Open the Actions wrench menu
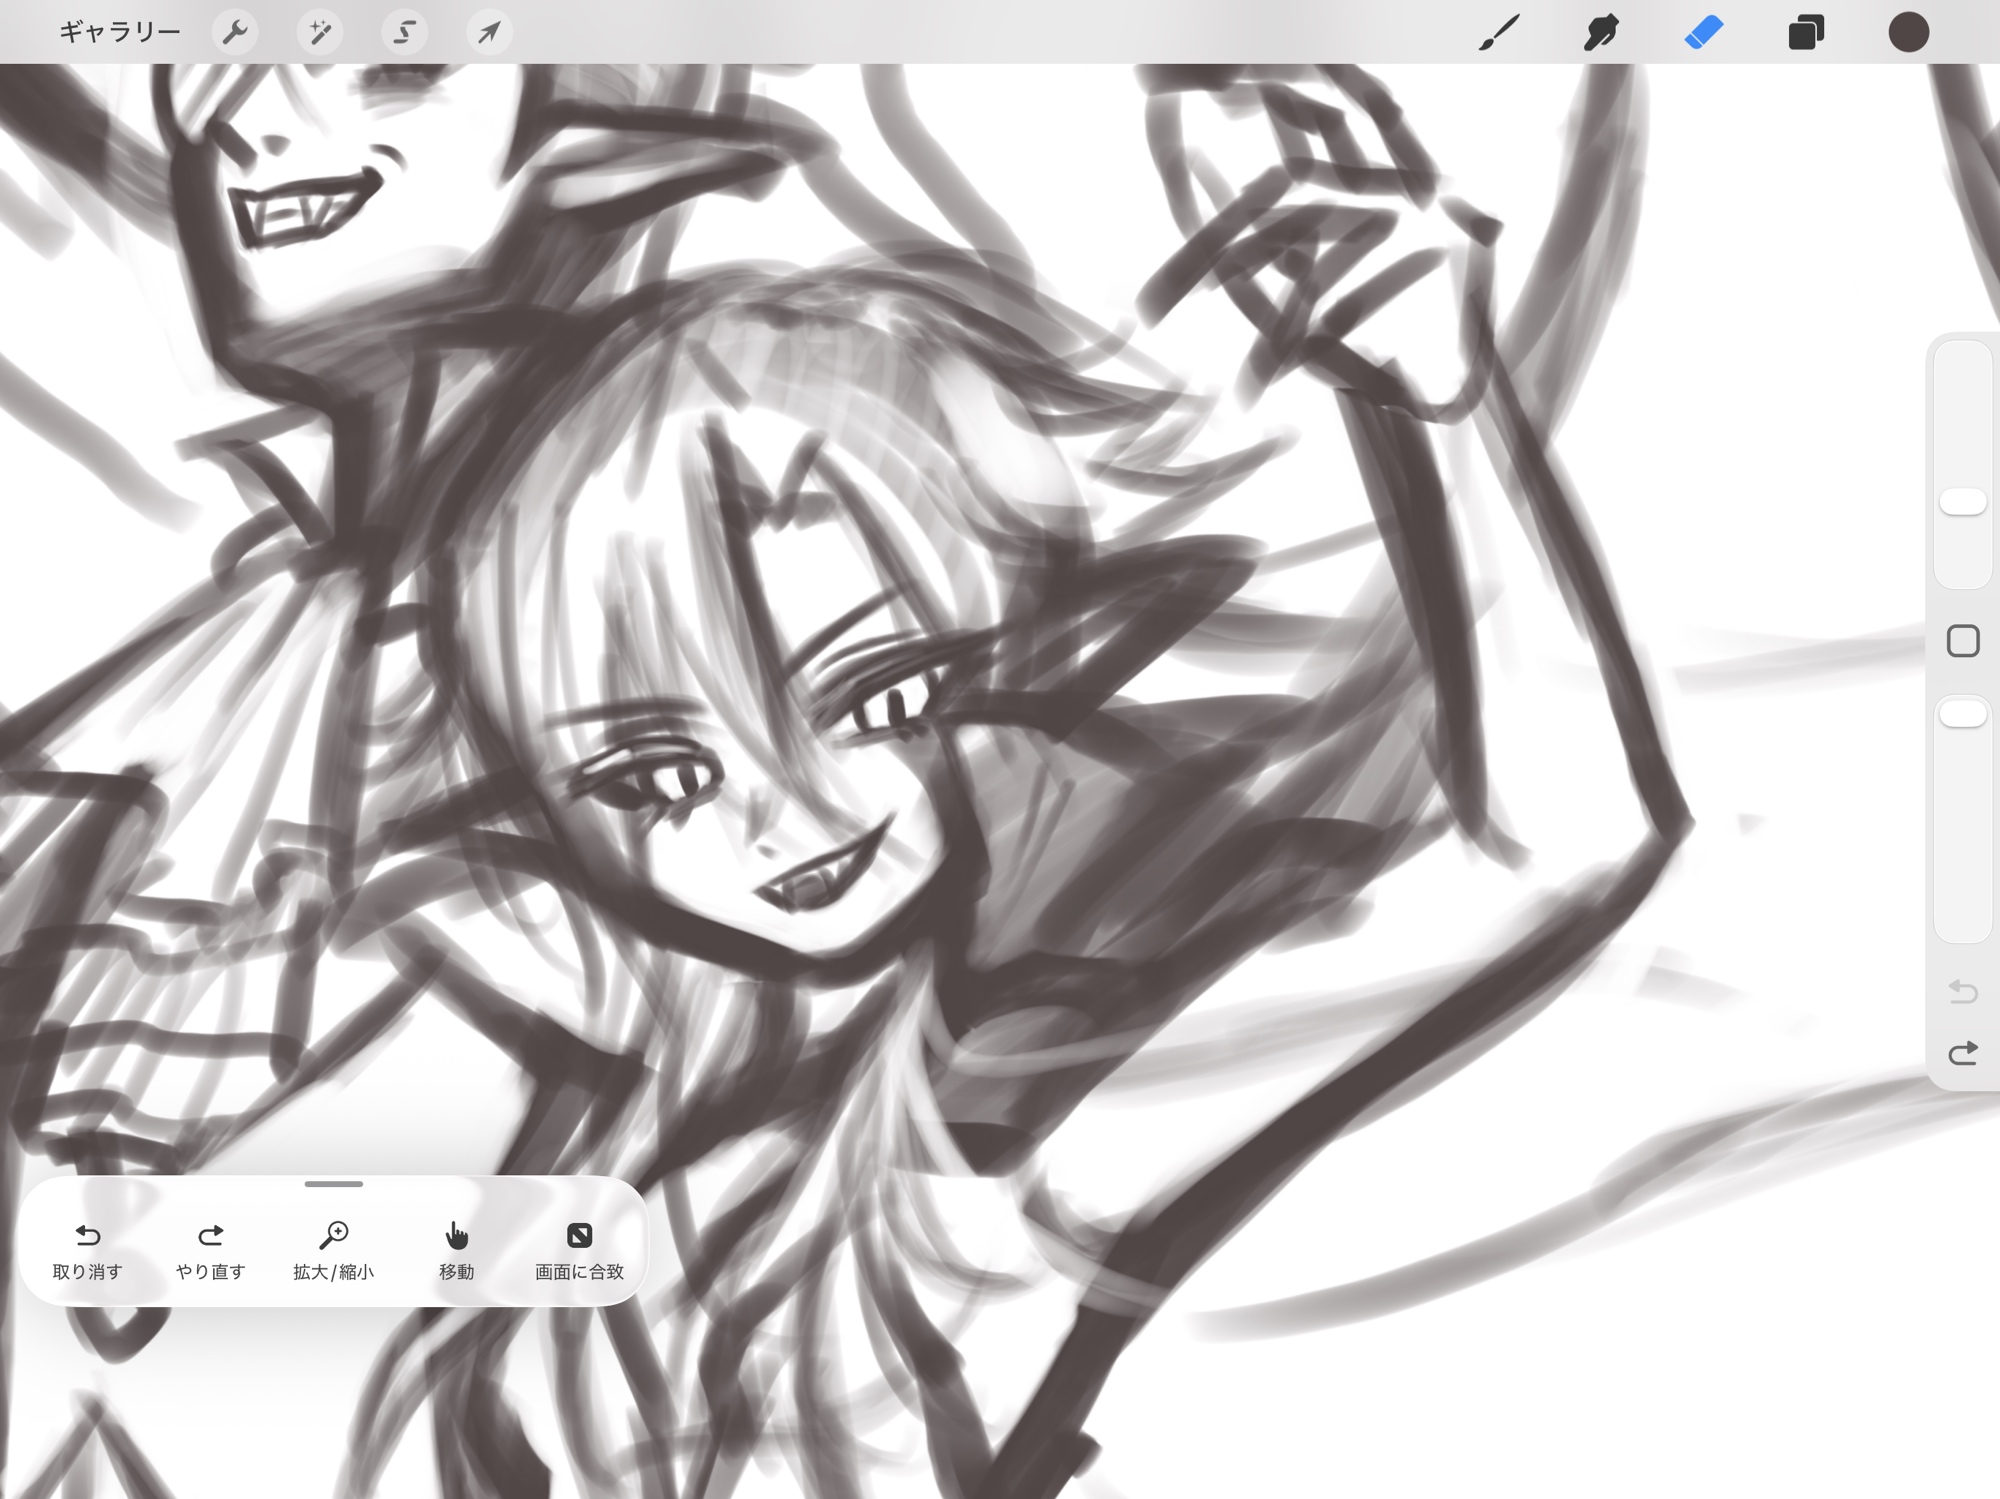The height and width of the screenshot is (1499, 2000). 235,32
